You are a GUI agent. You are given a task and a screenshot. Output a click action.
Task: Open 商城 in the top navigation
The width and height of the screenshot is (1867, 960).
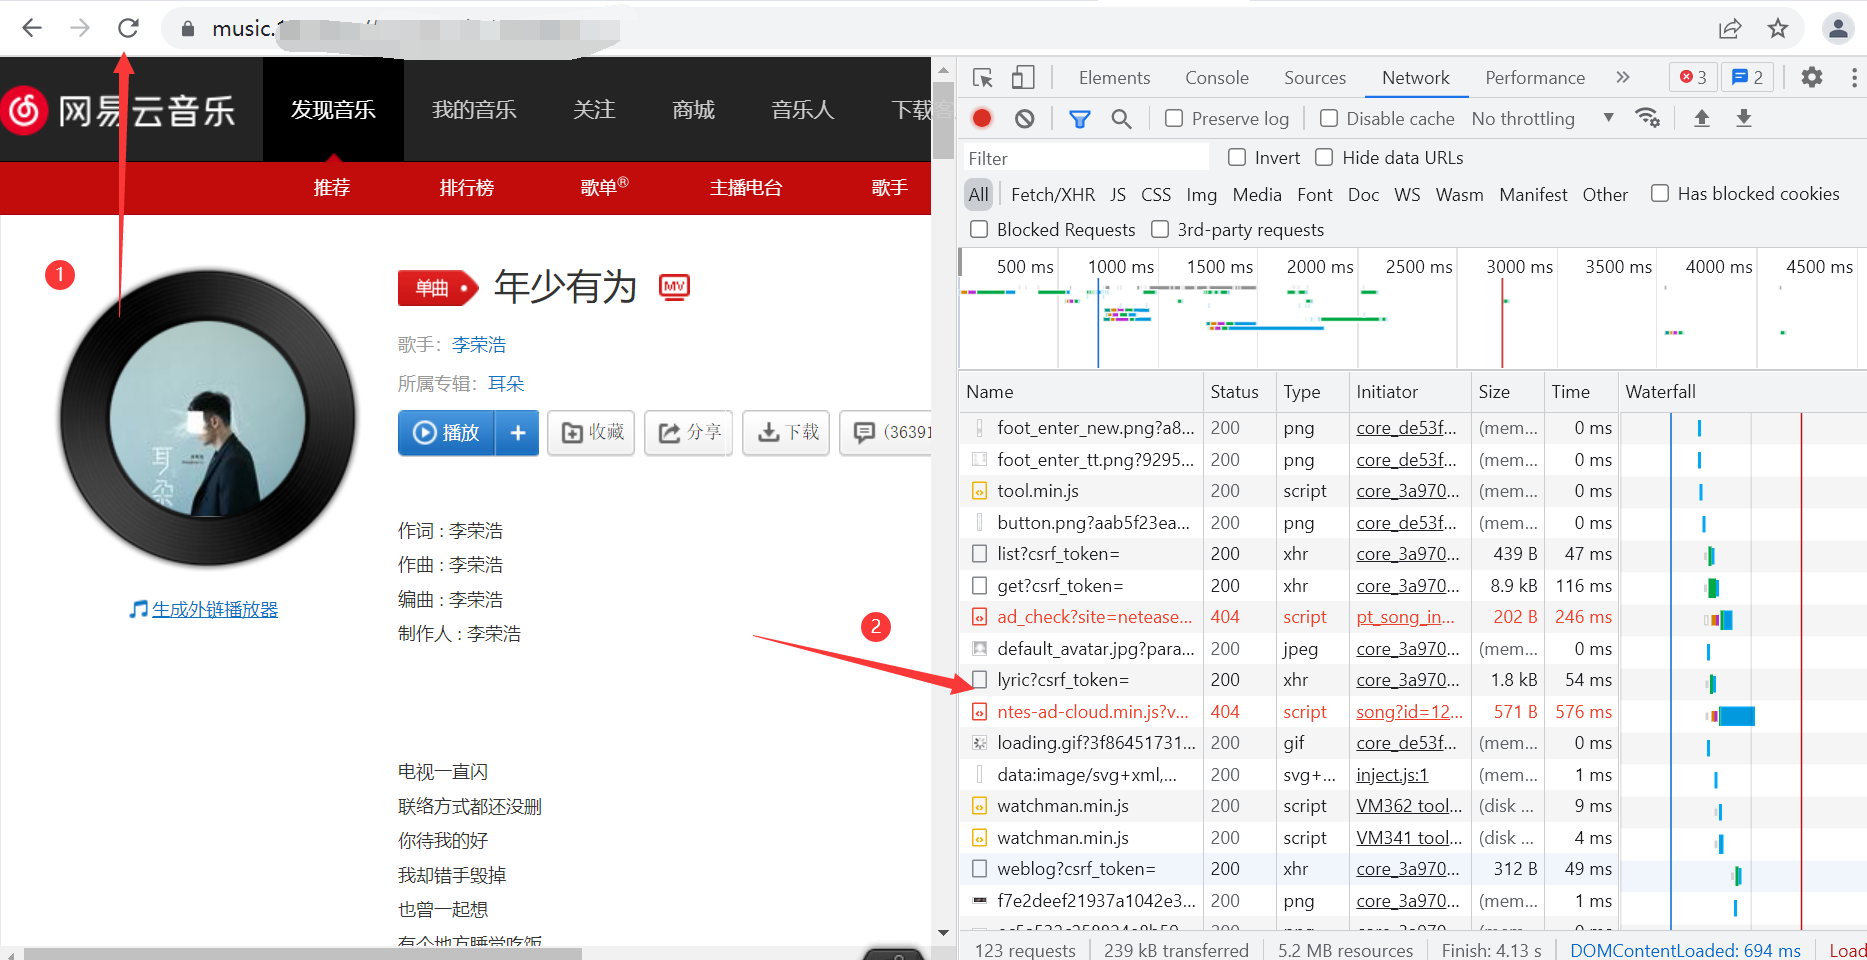click(693, 110)
